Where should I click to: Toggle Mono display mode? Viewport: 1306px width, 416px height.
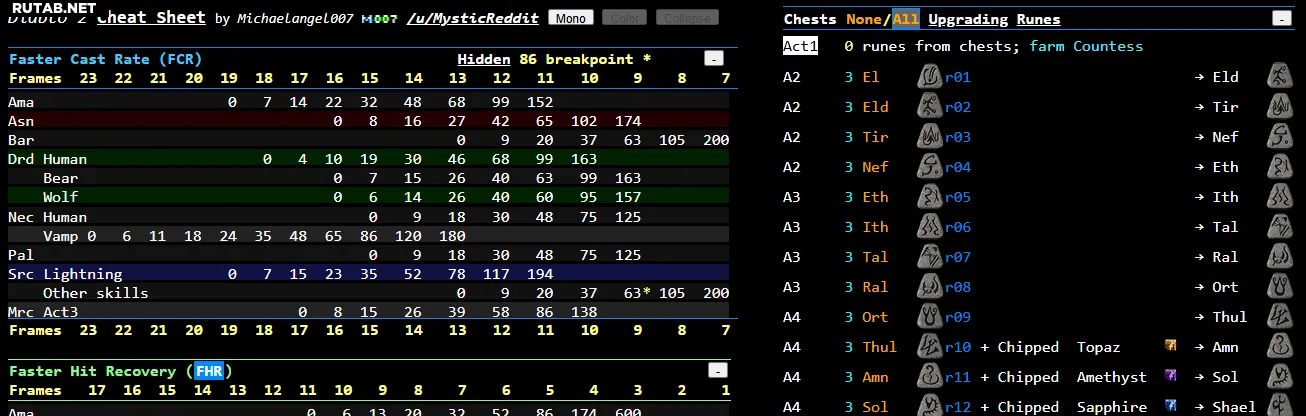pyautogui.click(x=570, y=18)
